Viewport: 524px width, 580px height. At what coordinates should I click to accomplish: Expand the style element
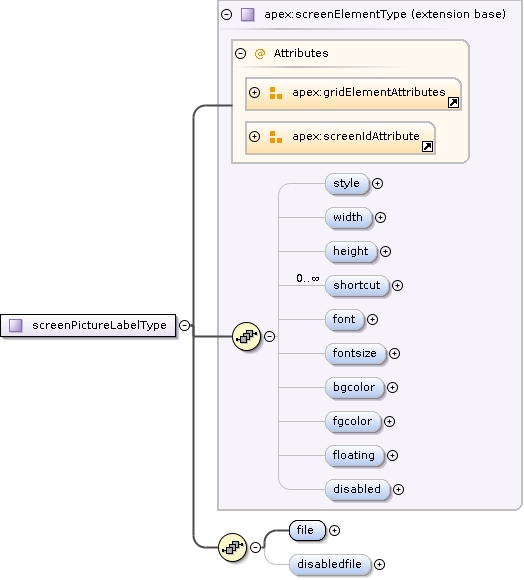[x=378, y=183]
